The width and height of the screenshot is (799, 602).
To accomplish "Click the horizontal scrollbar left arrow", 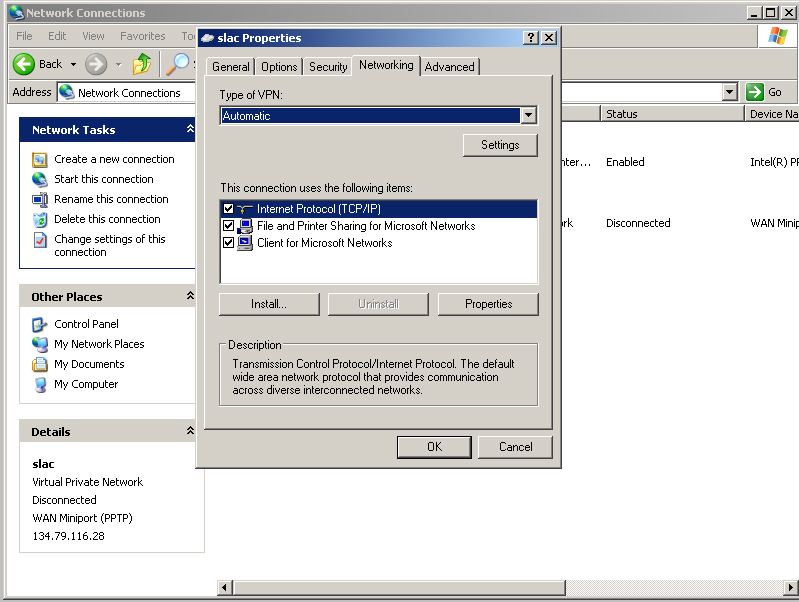I will (x=225, y=588).
